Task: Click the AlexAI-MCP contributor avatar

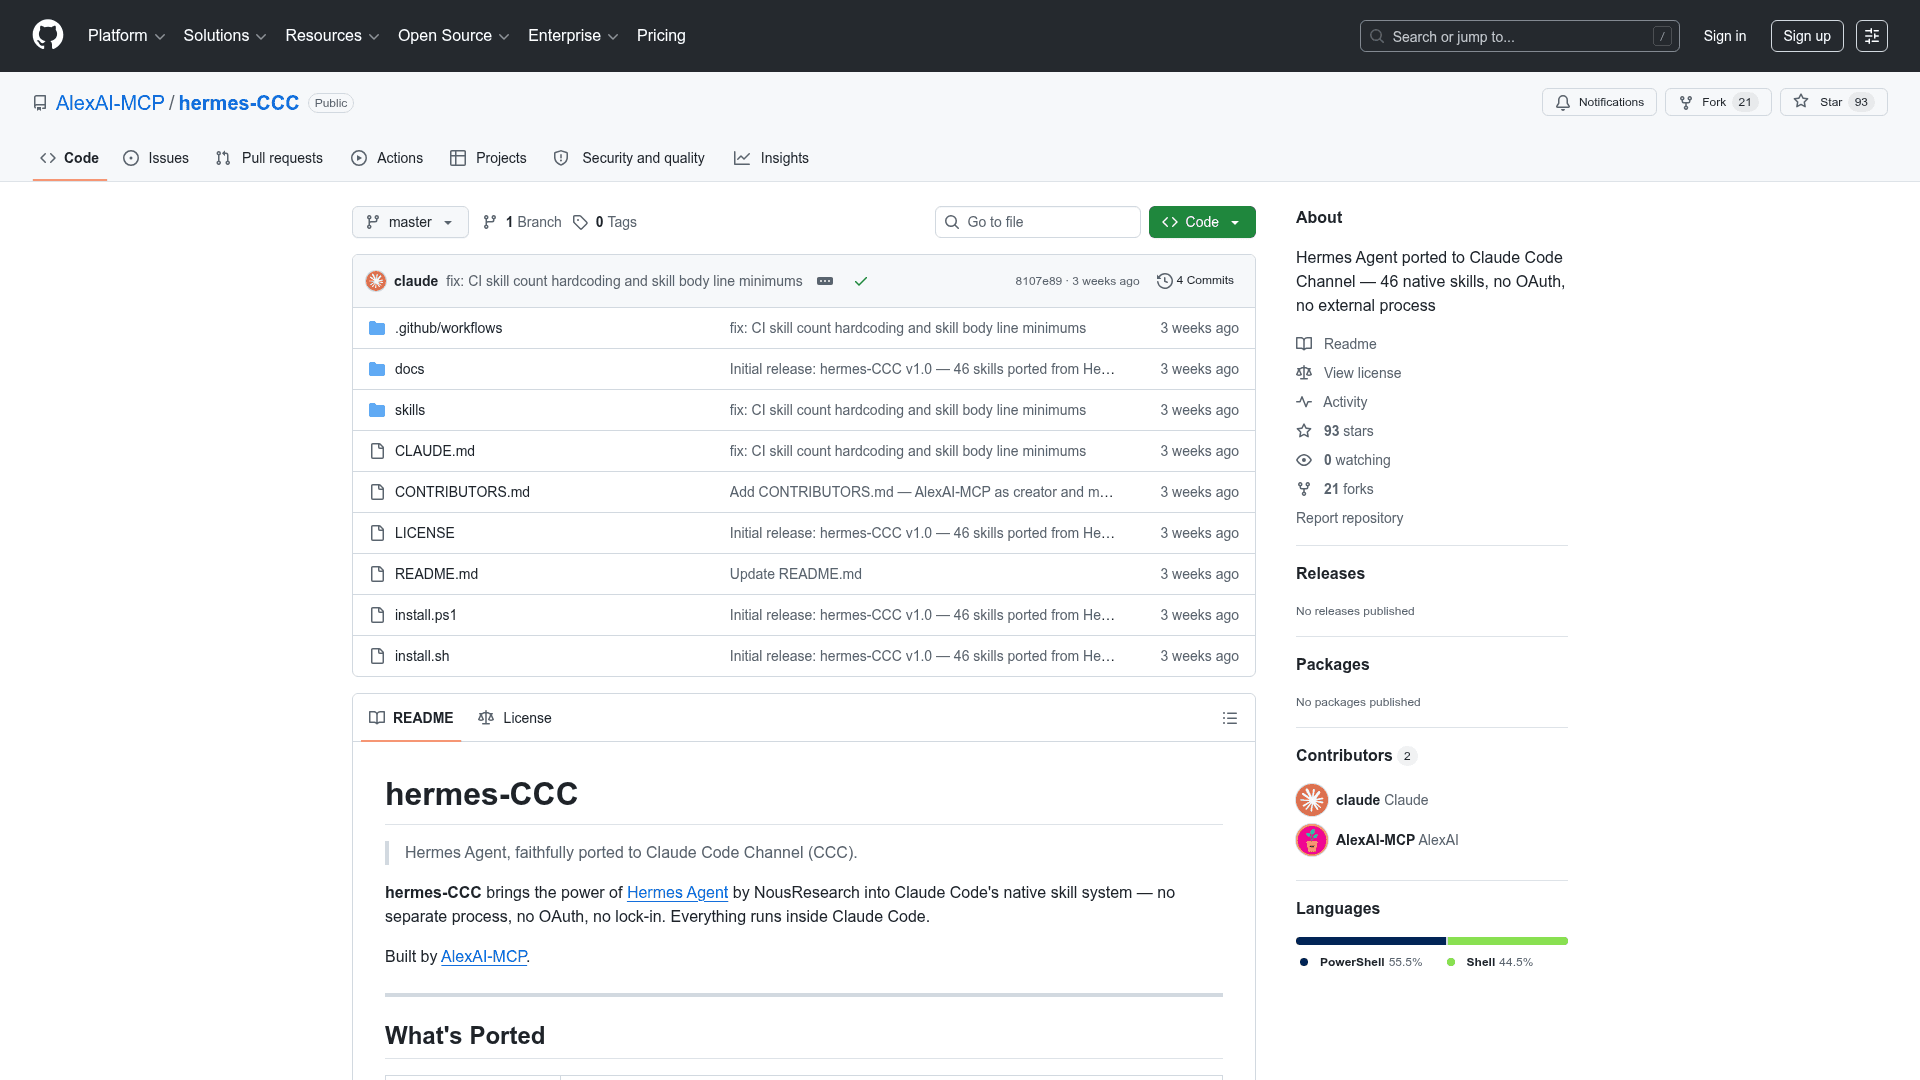Action: tap(1311, 840)
